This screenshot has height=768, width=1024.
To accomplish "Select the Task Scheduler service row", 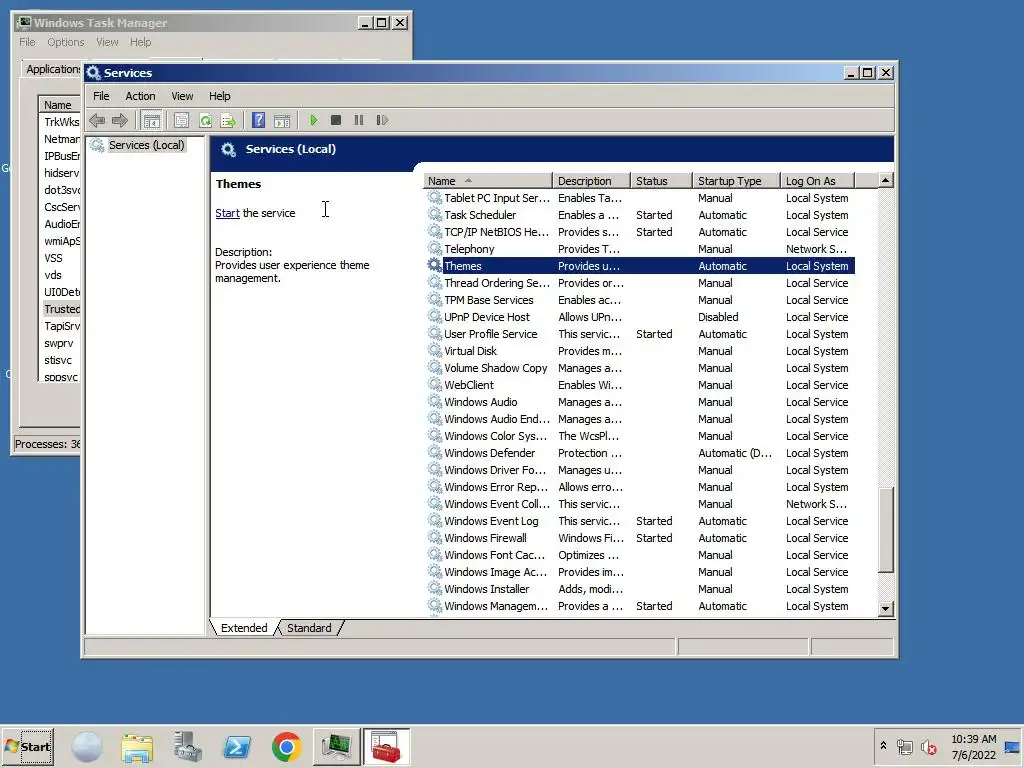I will pyautogui.click(x=639, y=215).
